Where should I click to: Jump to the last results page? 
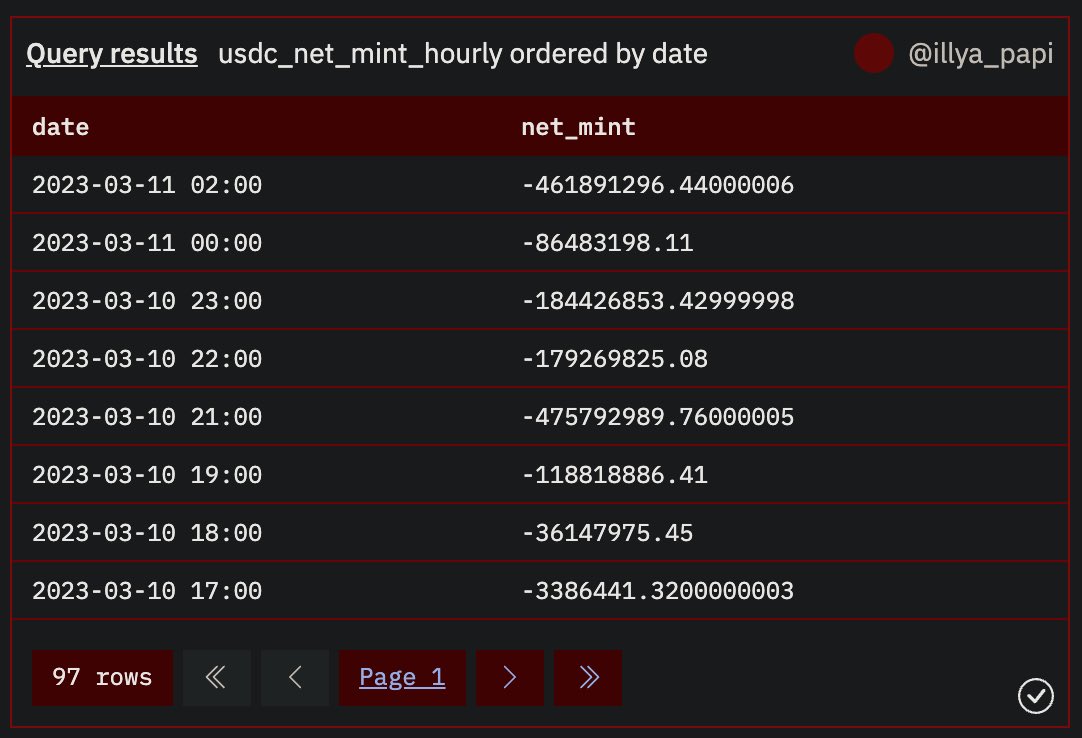coord(588,678)
